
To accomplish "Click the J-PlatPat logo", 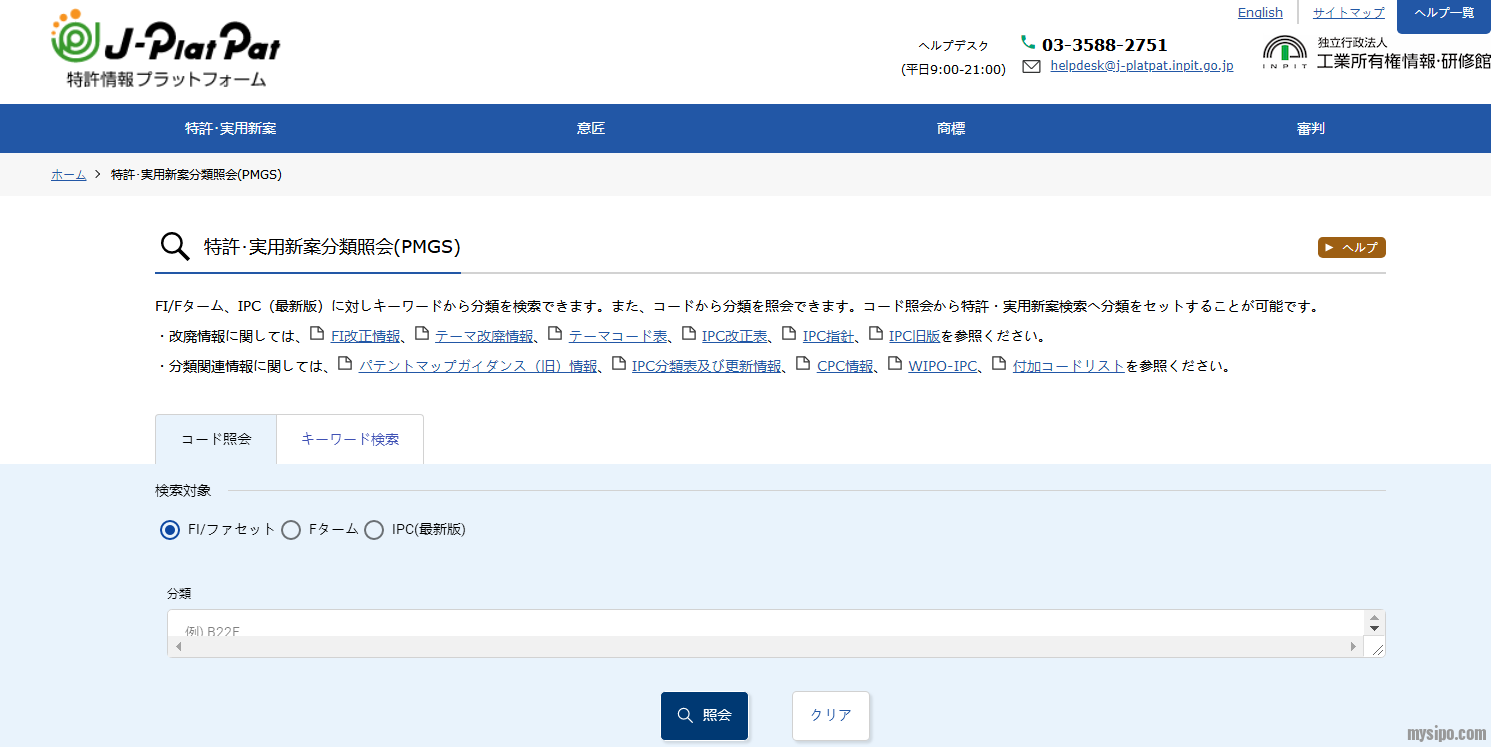I will coord(166,49).
